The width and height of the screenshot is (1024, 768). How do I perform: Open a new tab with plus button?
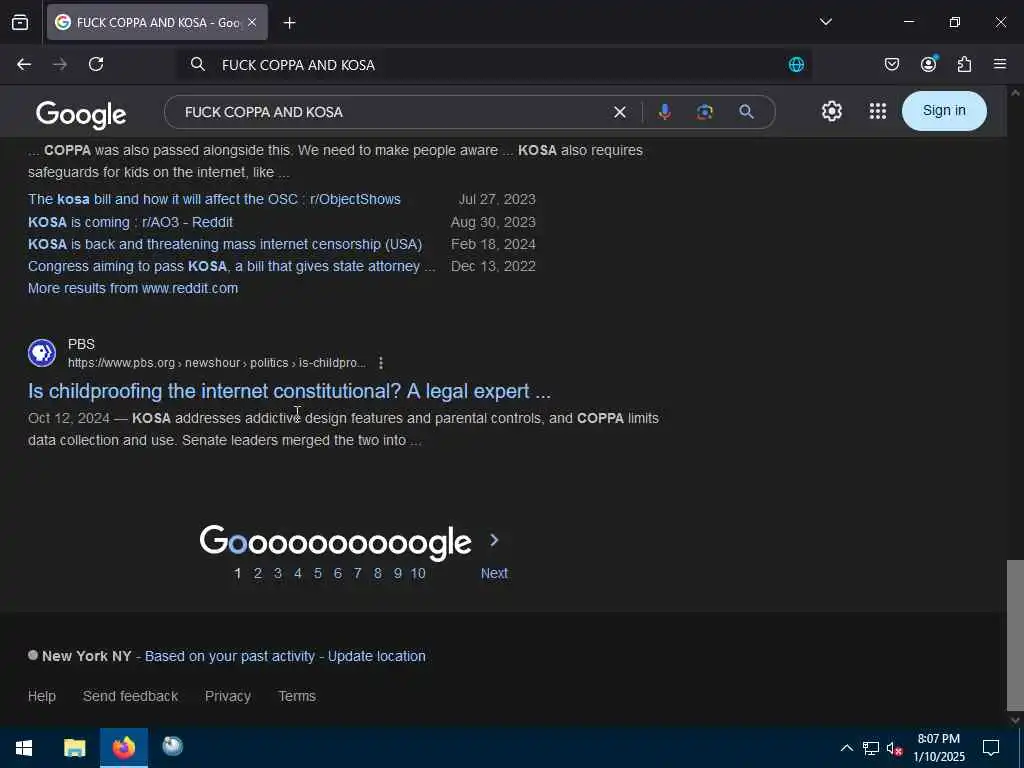(x=289, y=23)
